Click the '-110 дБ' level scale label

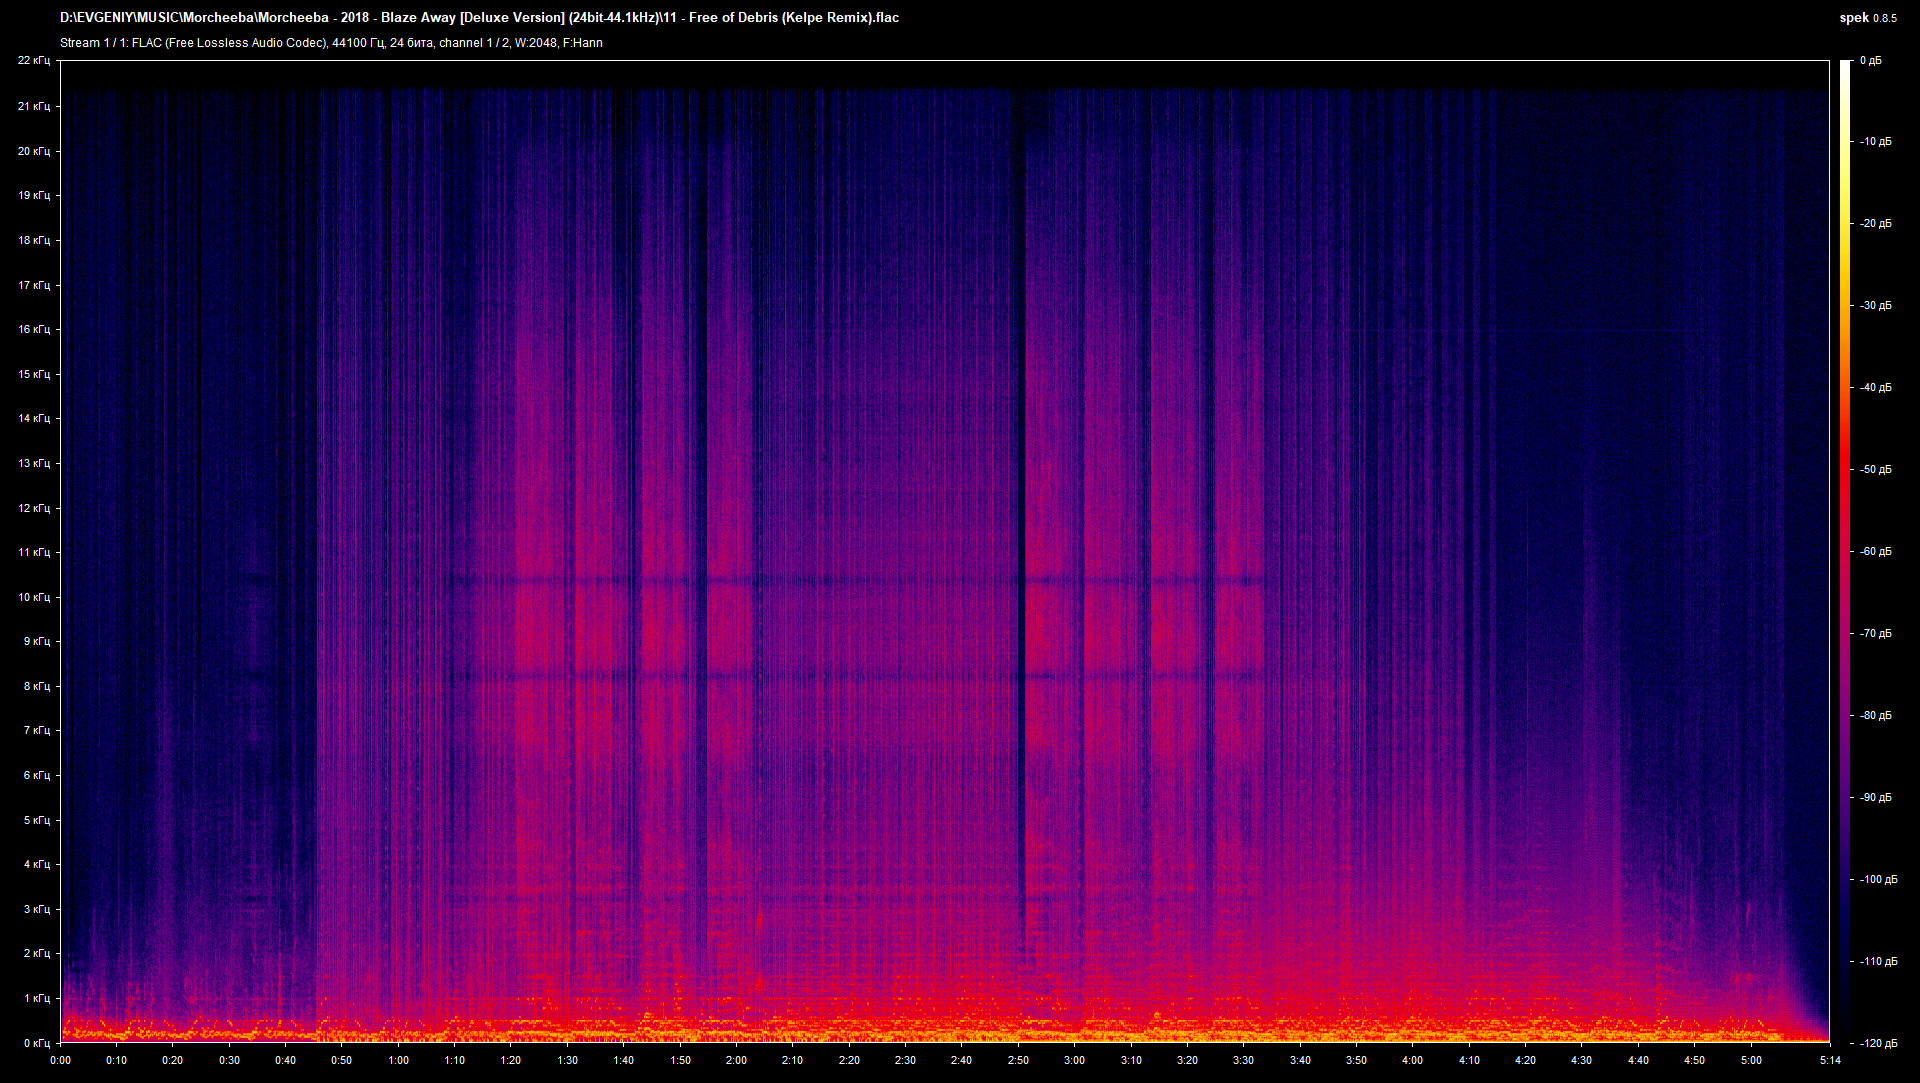pyautogui.click(x=1879, y=962)
